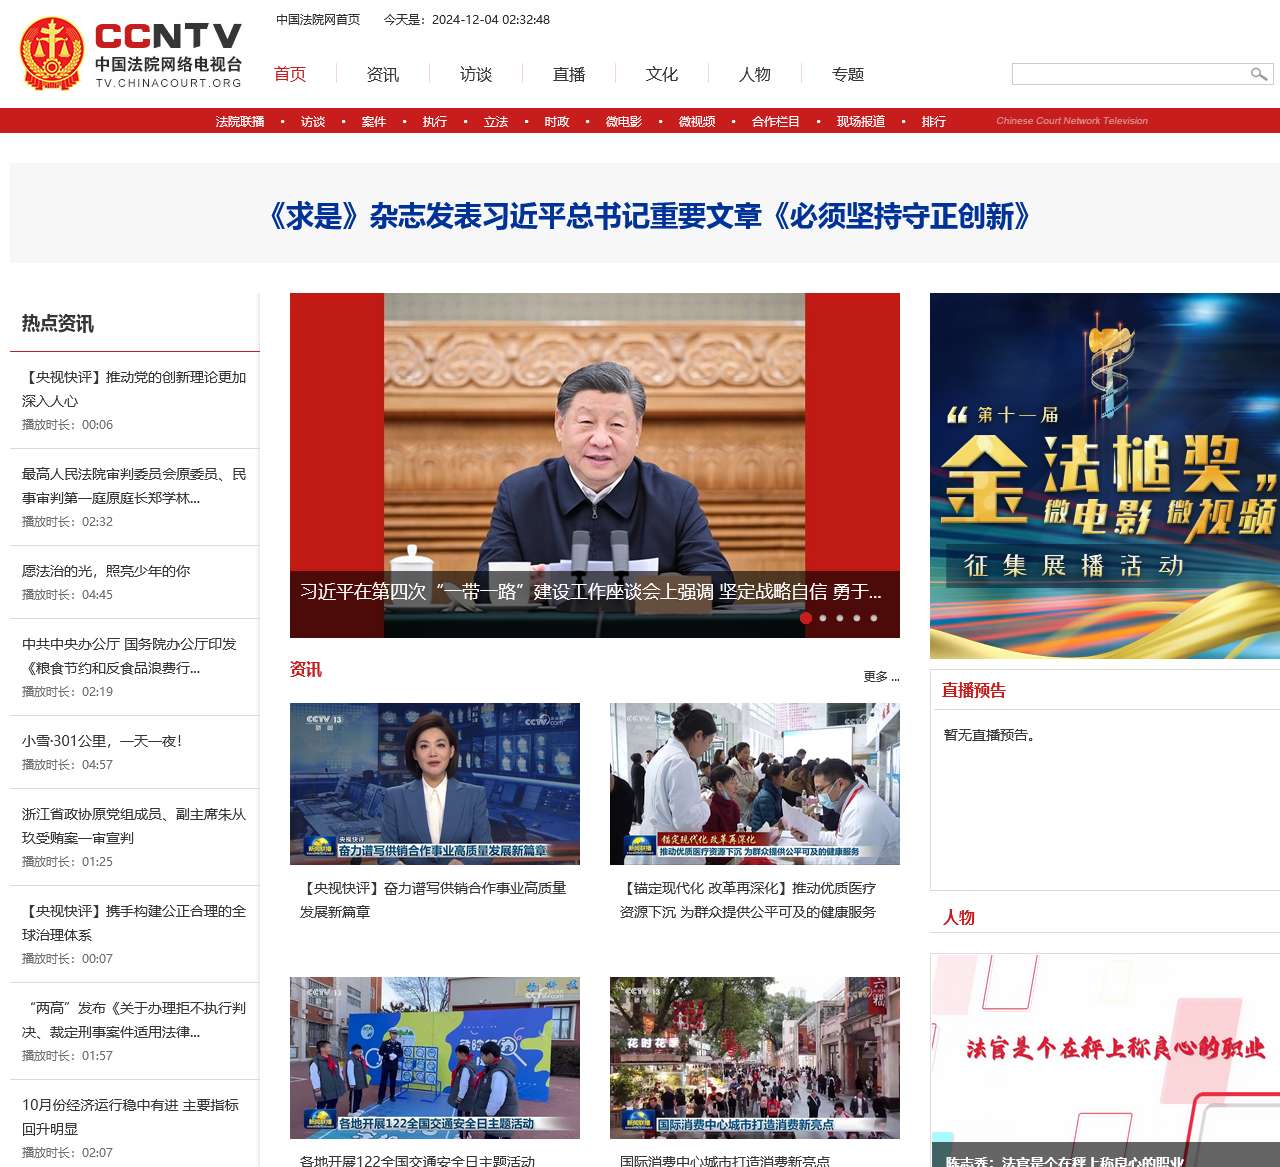This screenshot has height=1167, width=1280.
Task: Open 愿法治的光，照亮少年的你
Action: [106, 571]
